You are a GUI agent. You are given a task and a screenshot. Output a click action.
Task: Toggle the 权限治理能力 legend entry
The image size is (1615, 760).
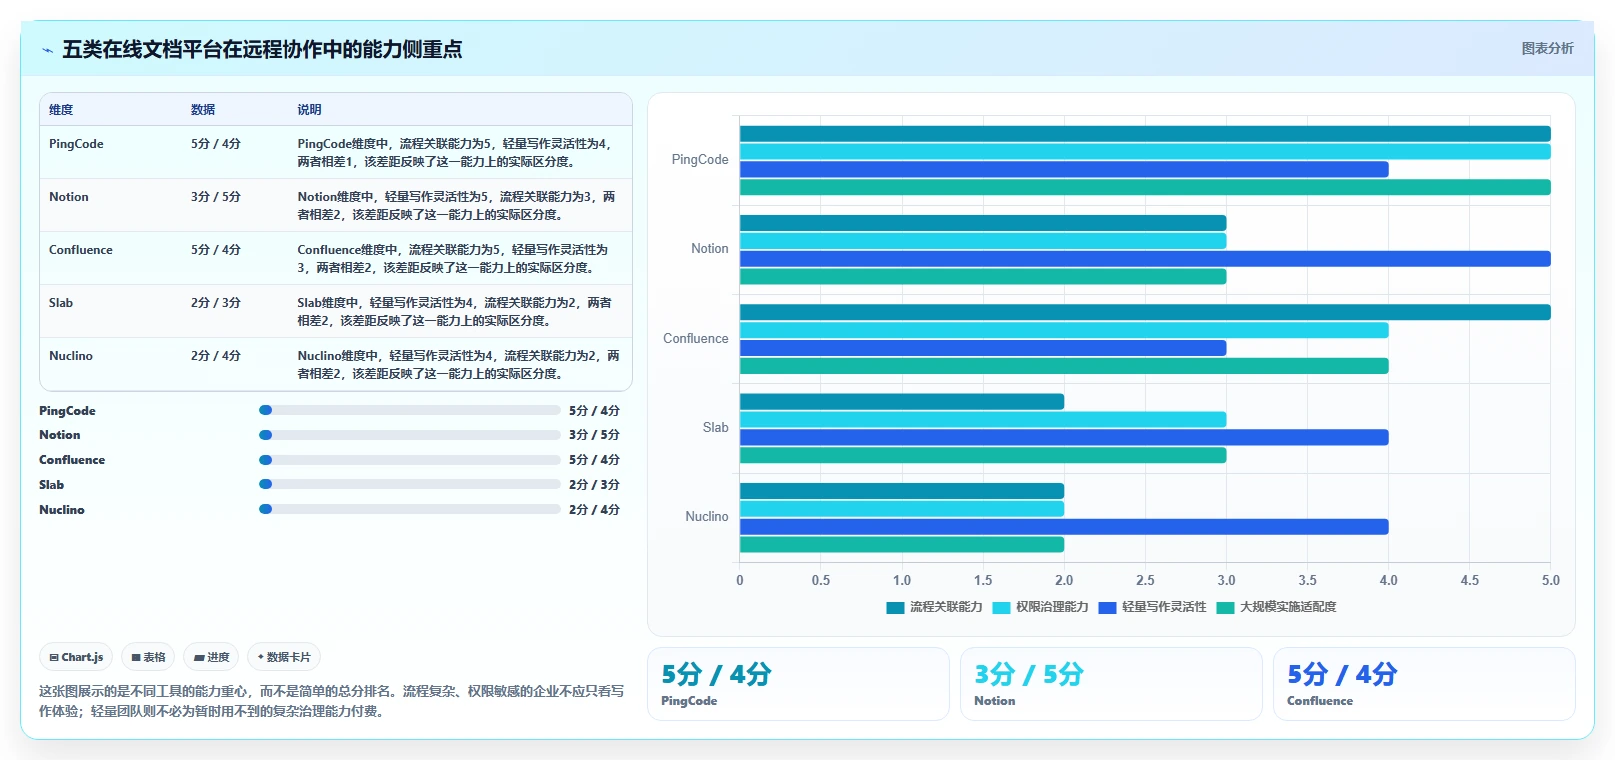(1040, 607)
